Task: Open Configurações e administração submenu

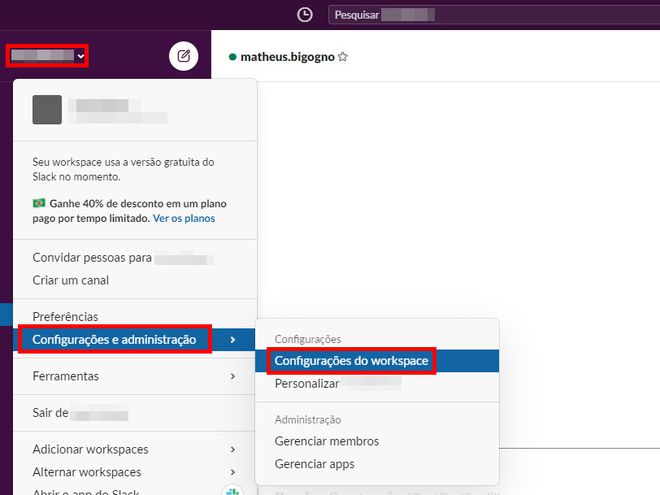Action: click(134, 339)
